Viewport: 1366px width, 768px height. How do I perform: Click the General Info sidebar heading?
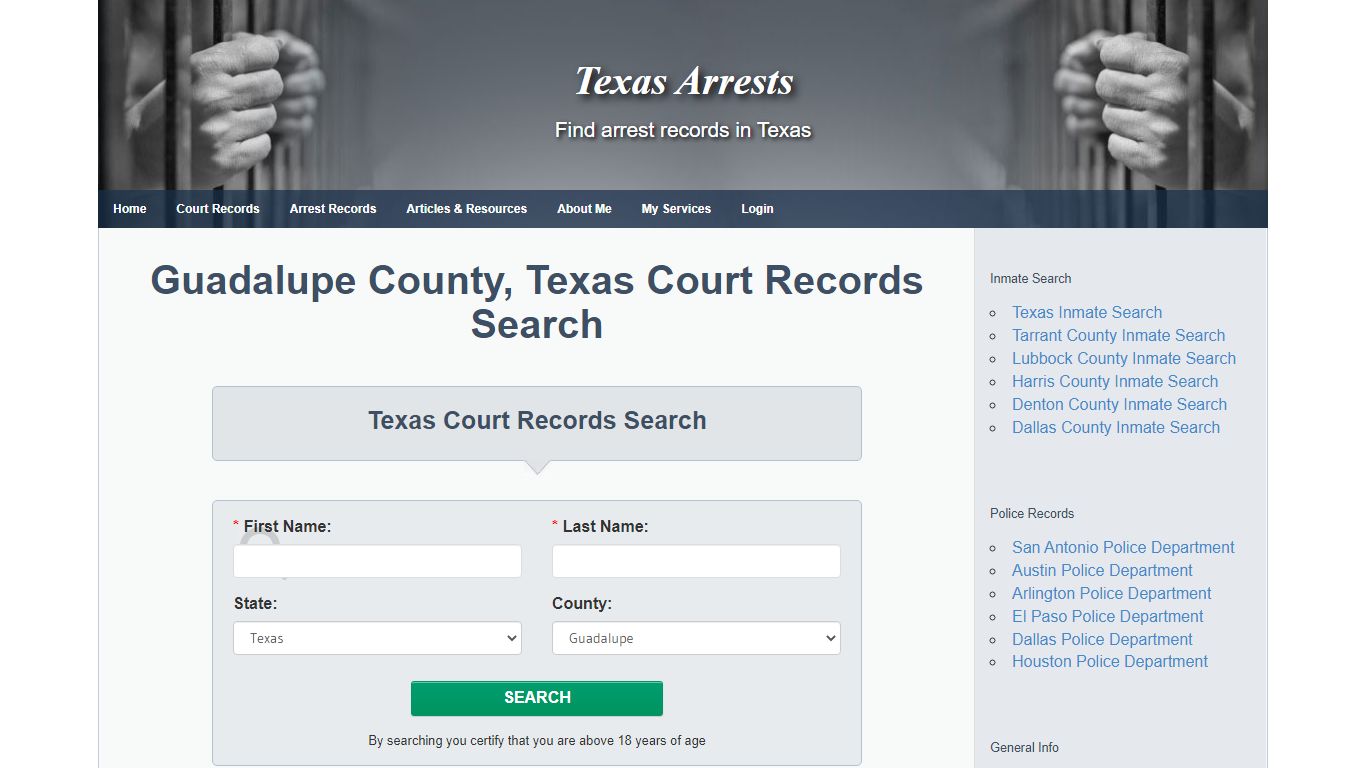[x=1024, y=747]
